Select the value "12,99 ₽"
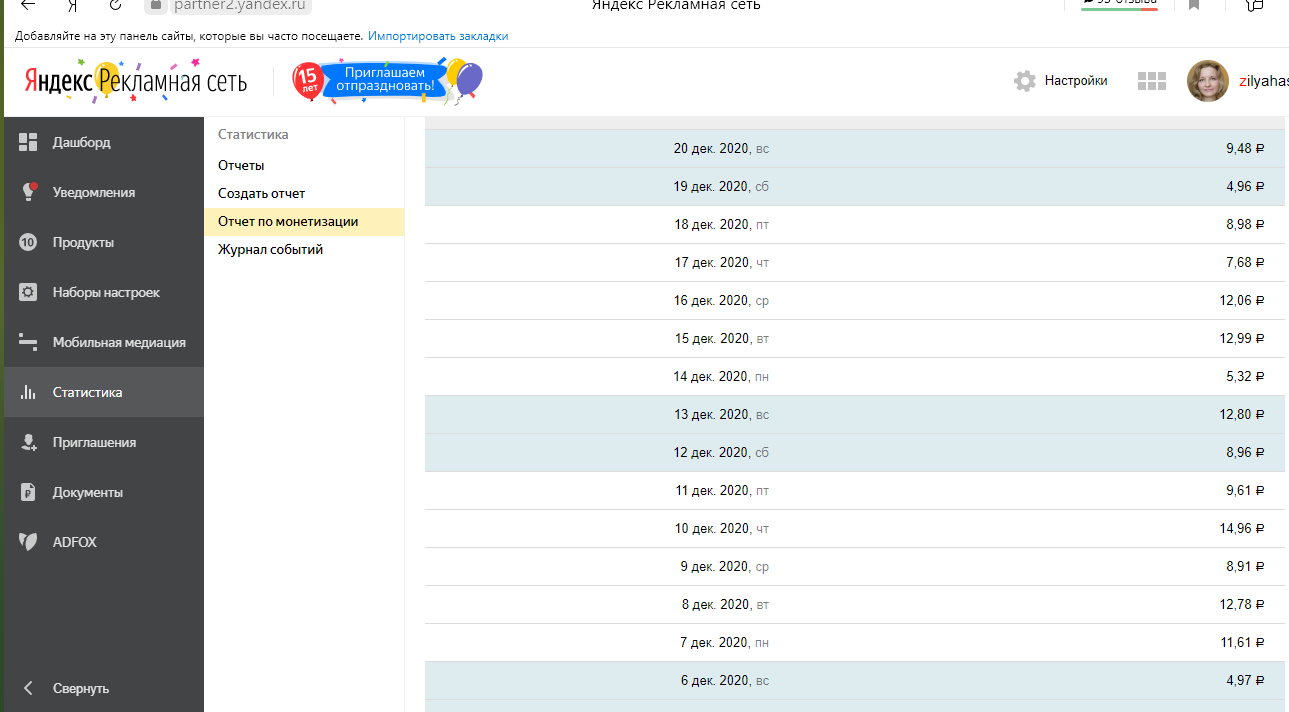Viewport: 1289px width, 712px height. [x=1242, y=339]
